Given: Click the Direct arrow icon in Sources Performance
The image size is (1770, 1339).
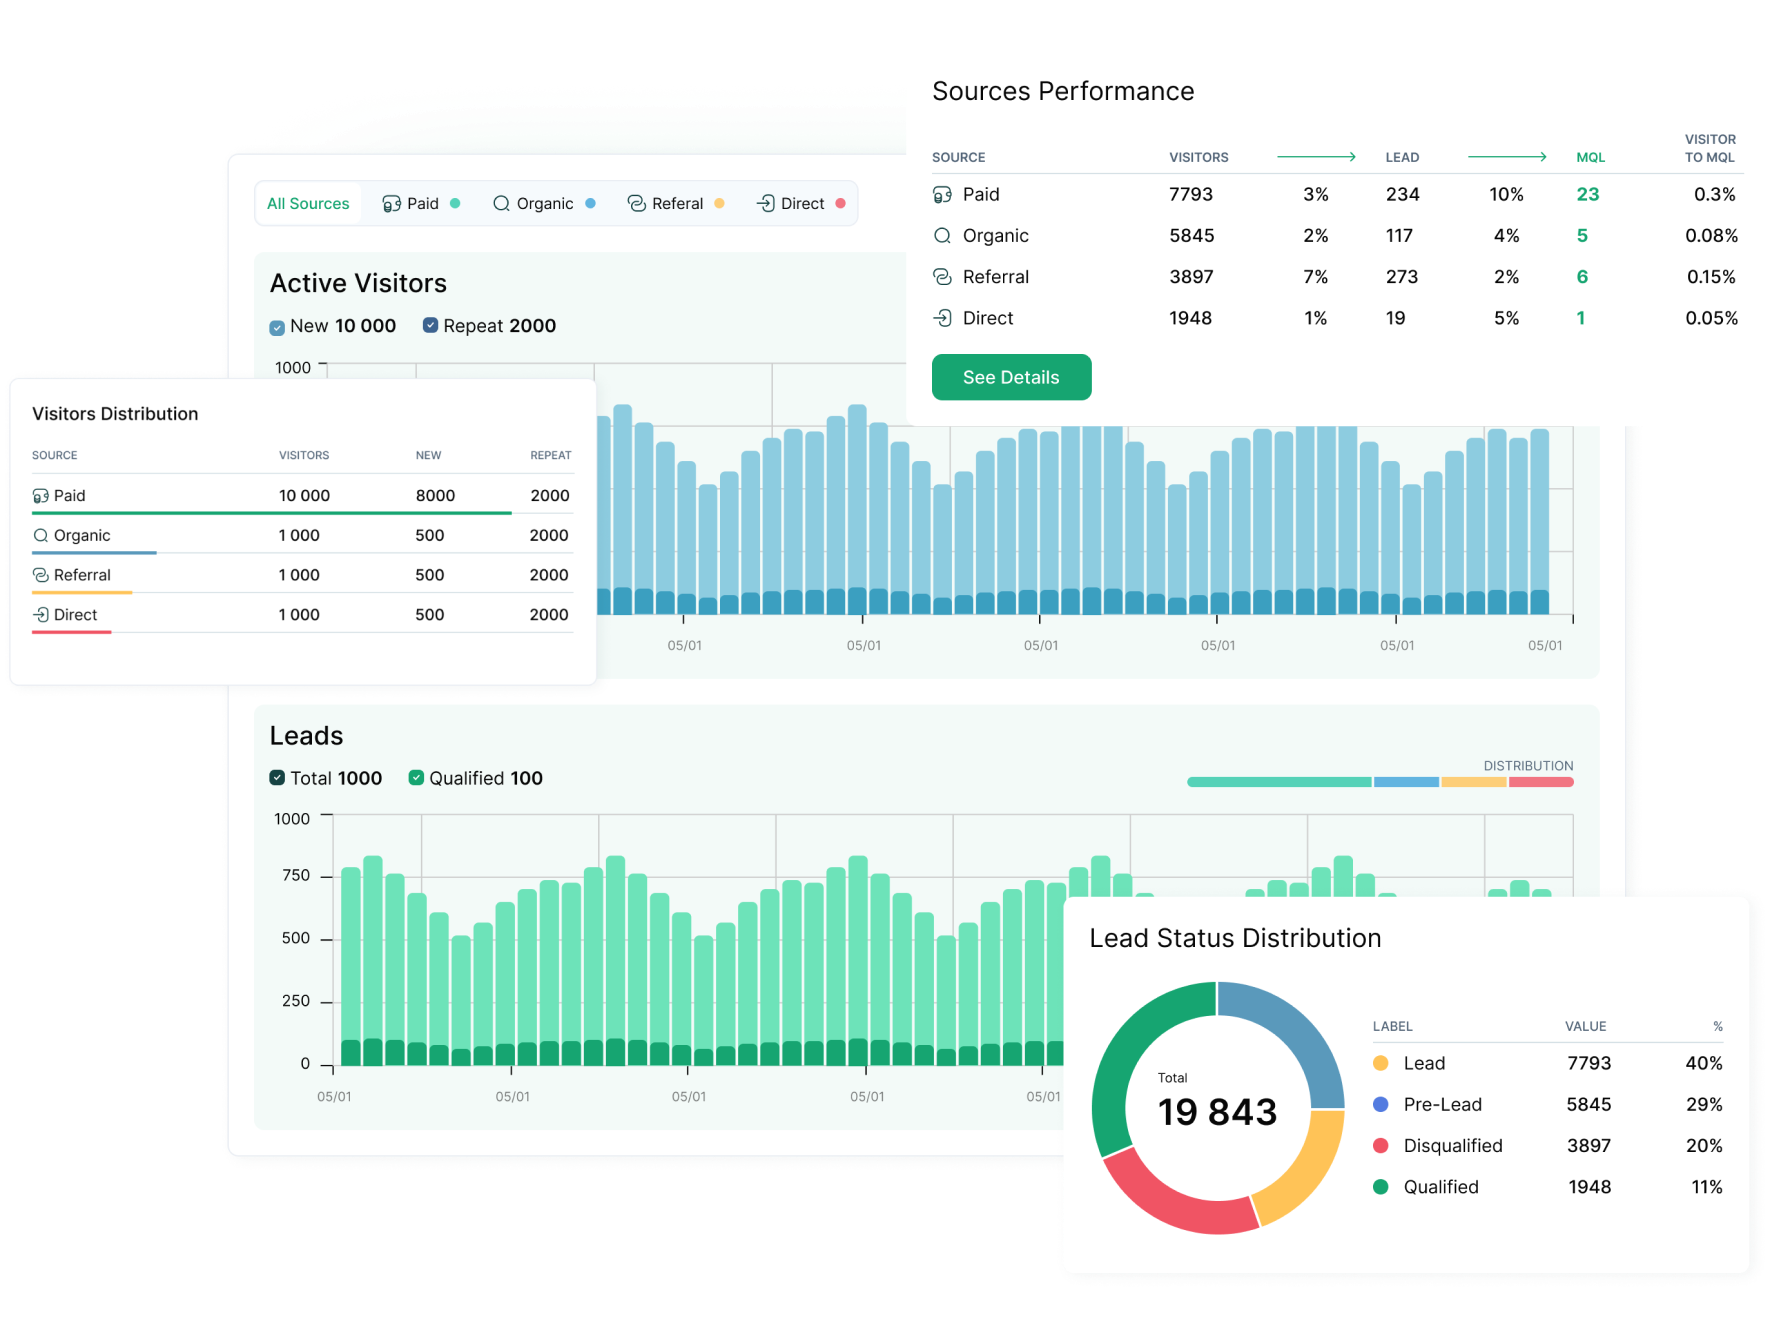Looking at the screenshot, I should (942, 318).
